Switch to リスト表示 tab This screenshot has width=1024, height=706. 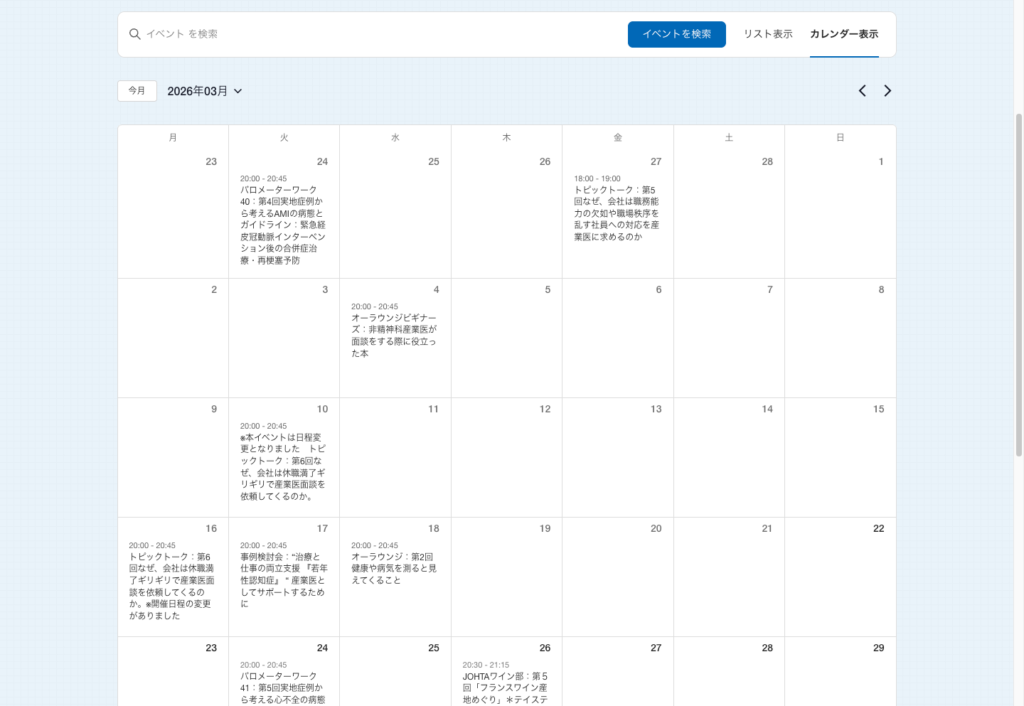tap(767, 34)
